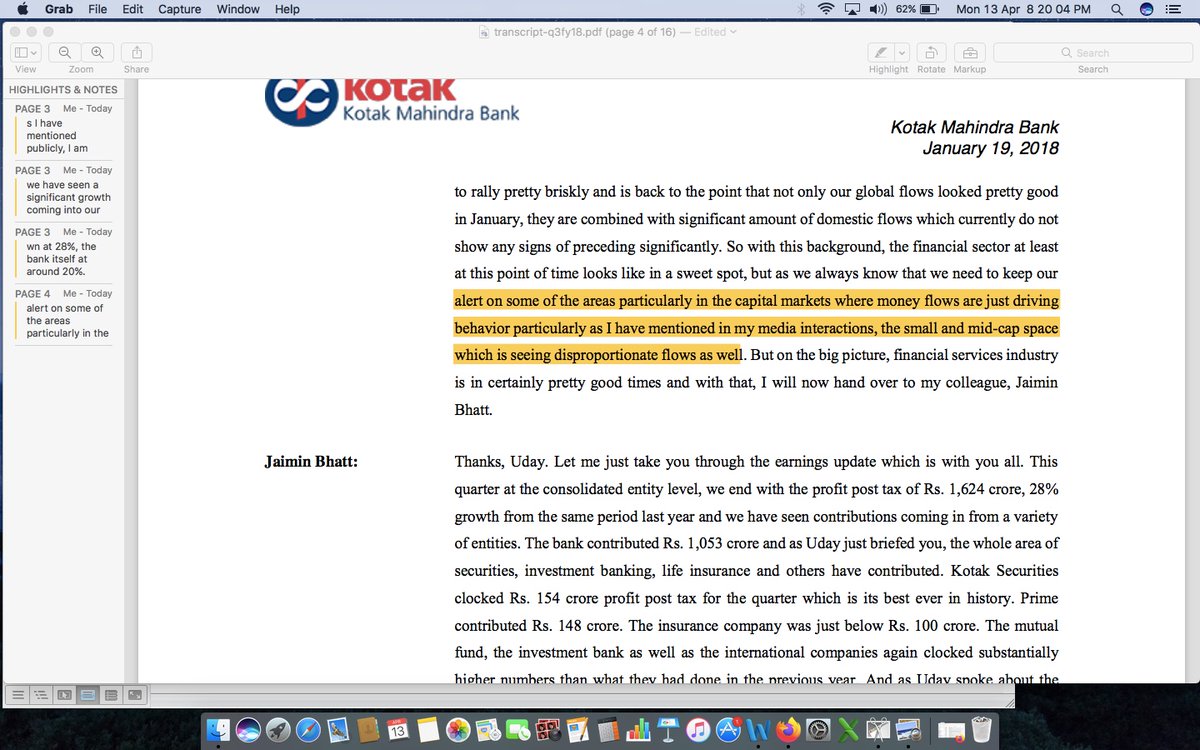Open Photos in the Dock

pos(458,730)
